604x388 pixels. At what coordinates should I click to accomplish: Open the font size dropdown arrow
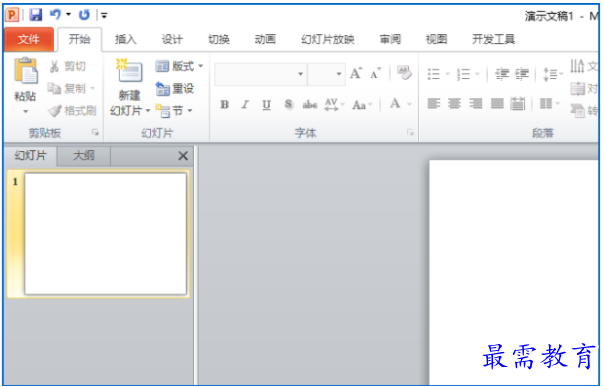(x=339, y=74)
